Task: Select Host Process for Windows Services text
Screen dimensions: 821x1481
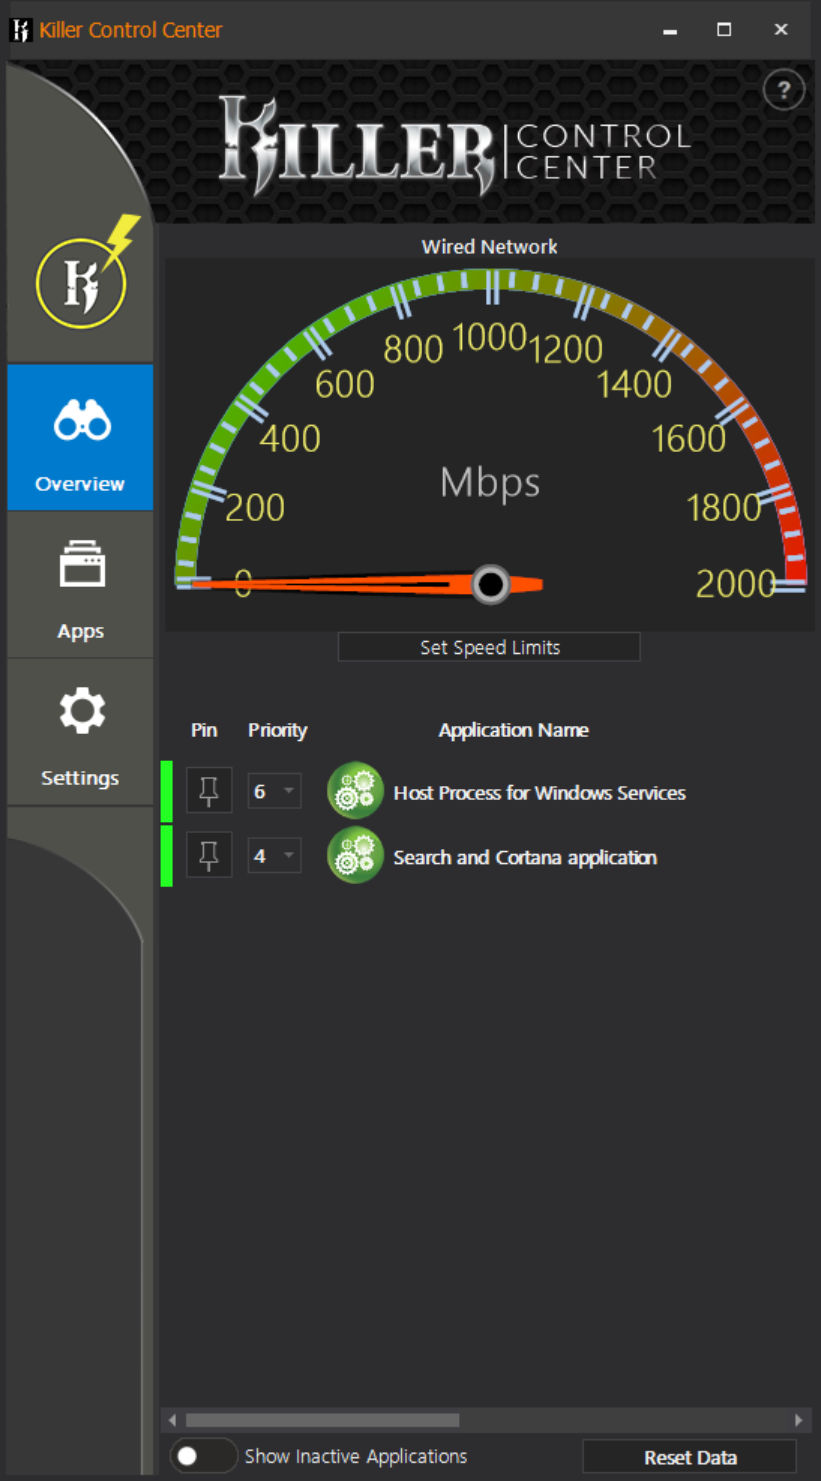Action: tap(539, 793)
